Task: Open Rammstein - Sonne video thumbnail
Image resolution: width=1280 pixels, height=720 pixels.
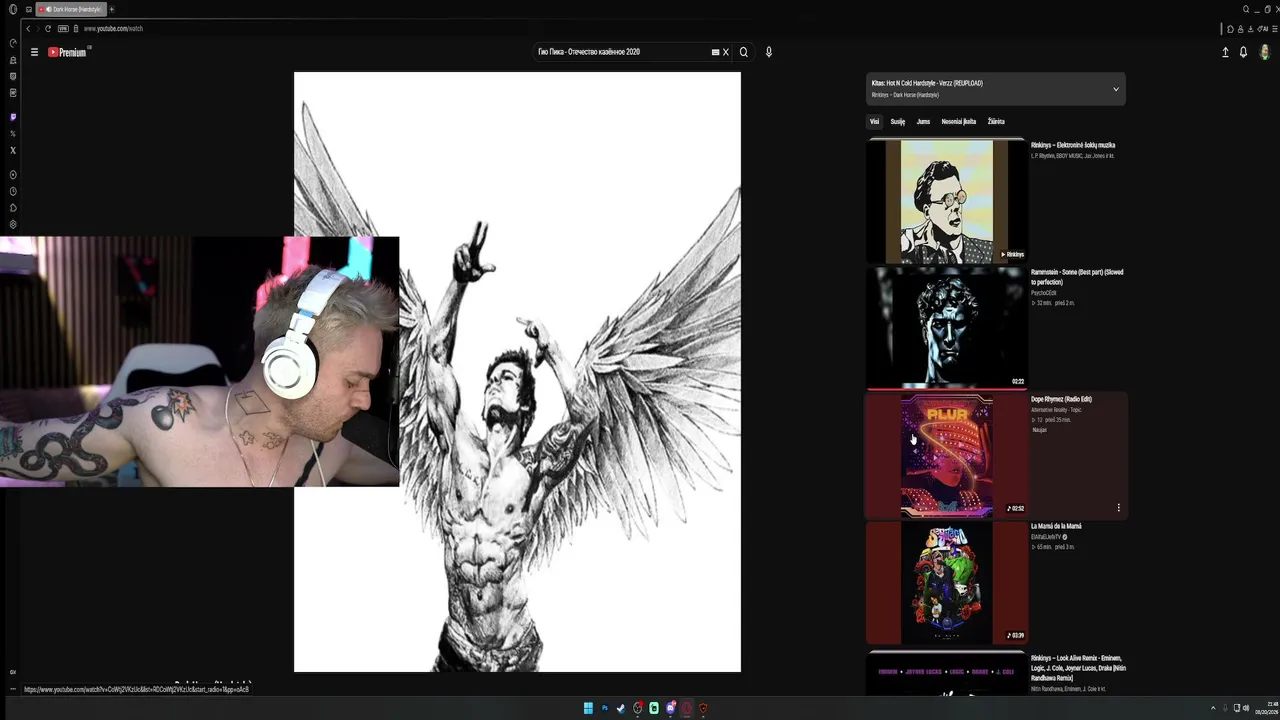Action: 946,328
